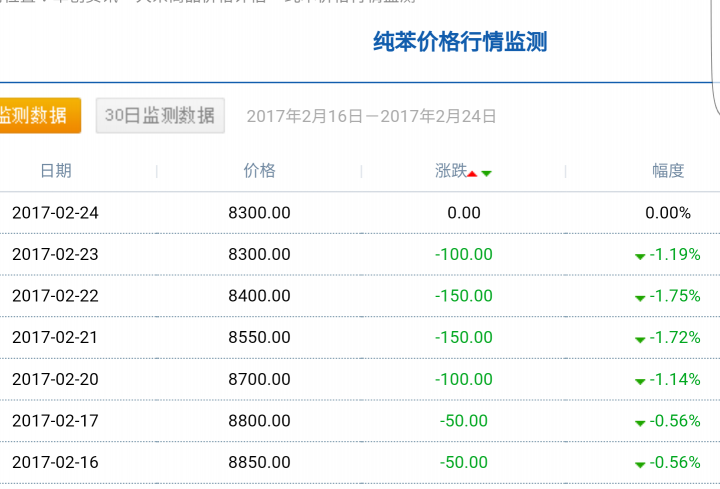Open the 30日监测数据 tab
Screen dimensions: 720x489
tap(160, 115)
